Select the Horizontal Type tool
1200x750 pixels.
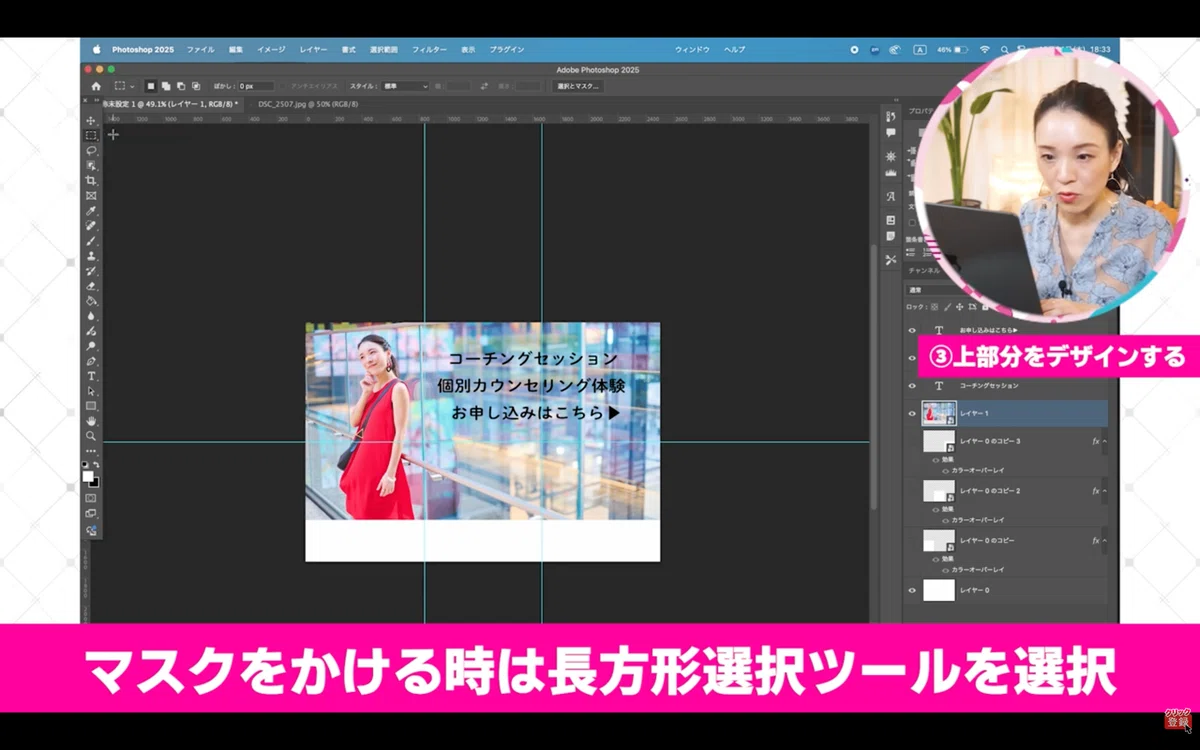click(91, 376)
